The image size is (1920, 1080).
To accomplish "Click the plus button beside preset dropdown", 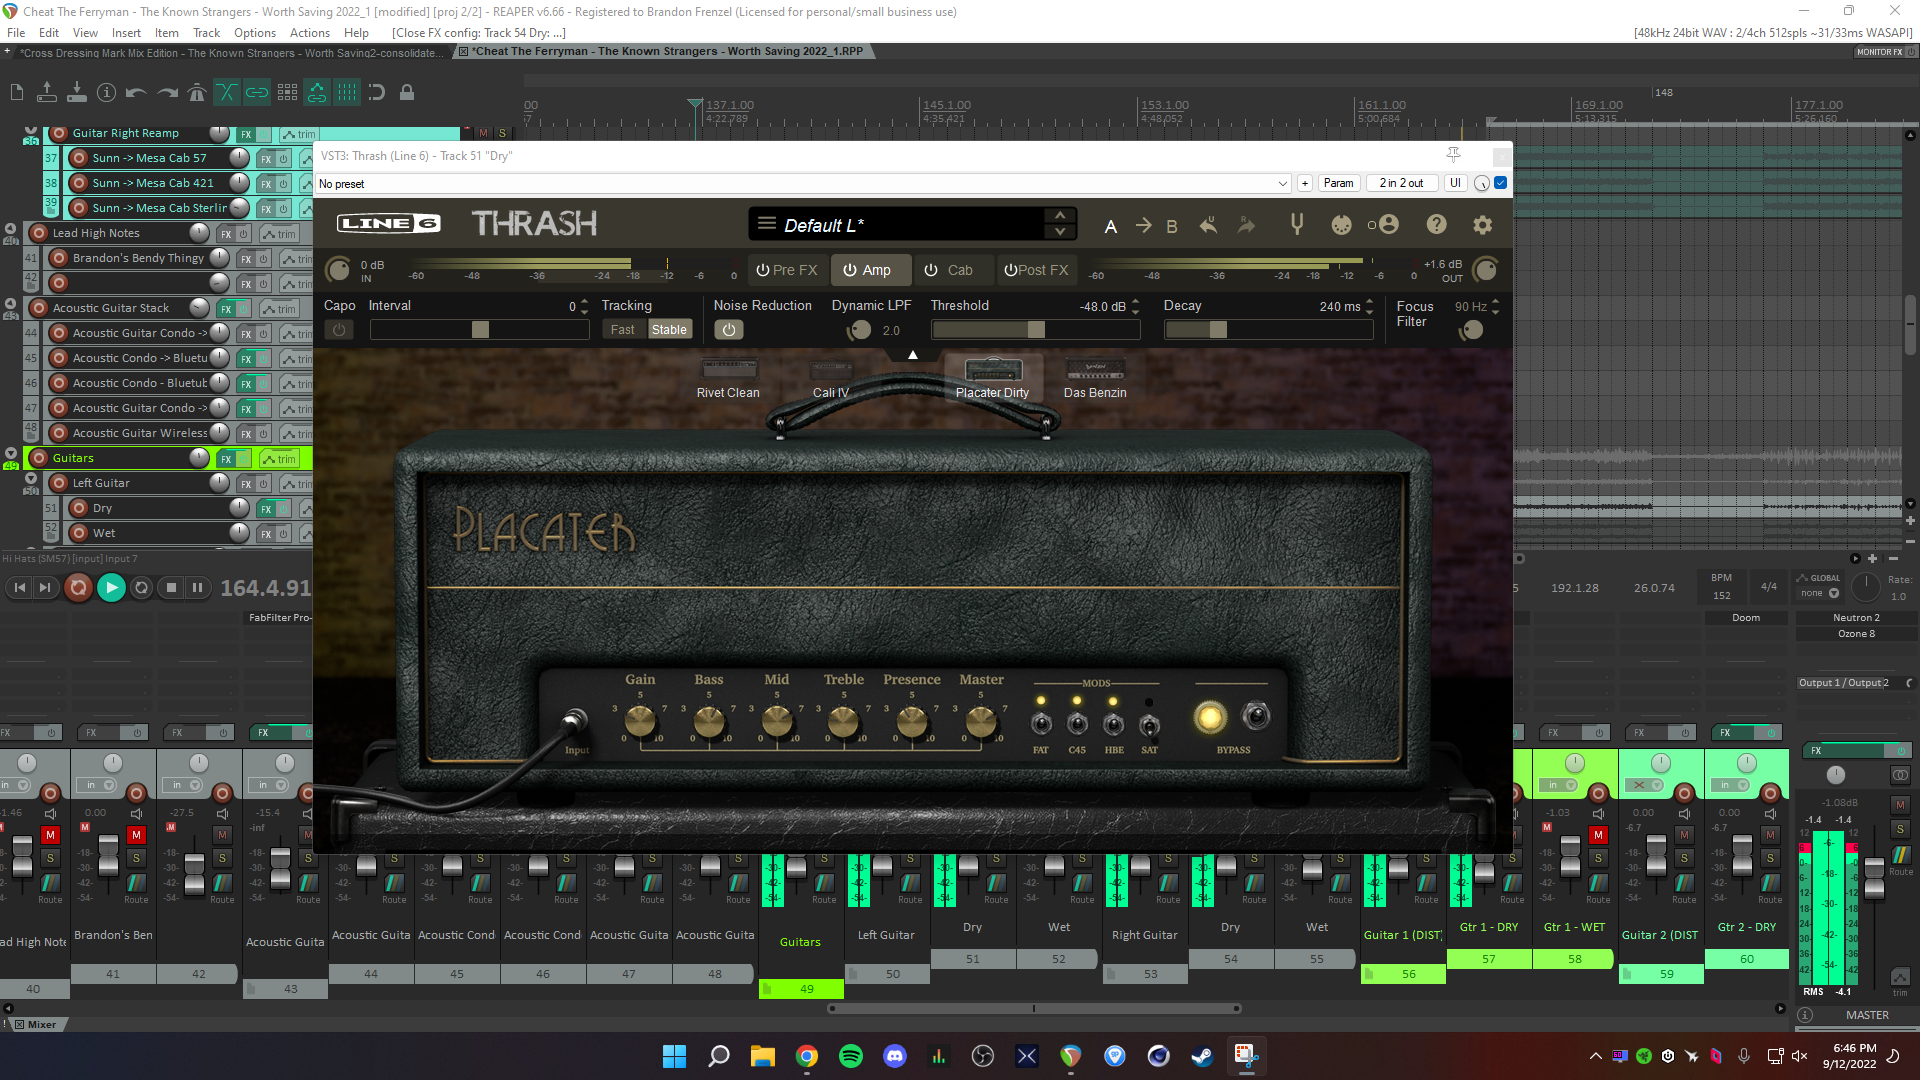I will pos(1304,183).
